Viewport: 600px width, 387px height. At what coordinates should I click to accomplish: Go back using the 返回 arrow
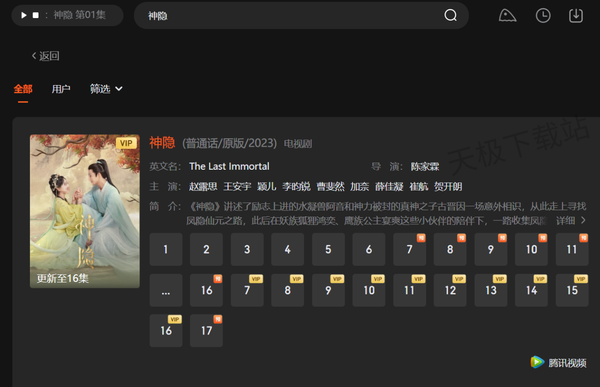(x=45, y=56)
